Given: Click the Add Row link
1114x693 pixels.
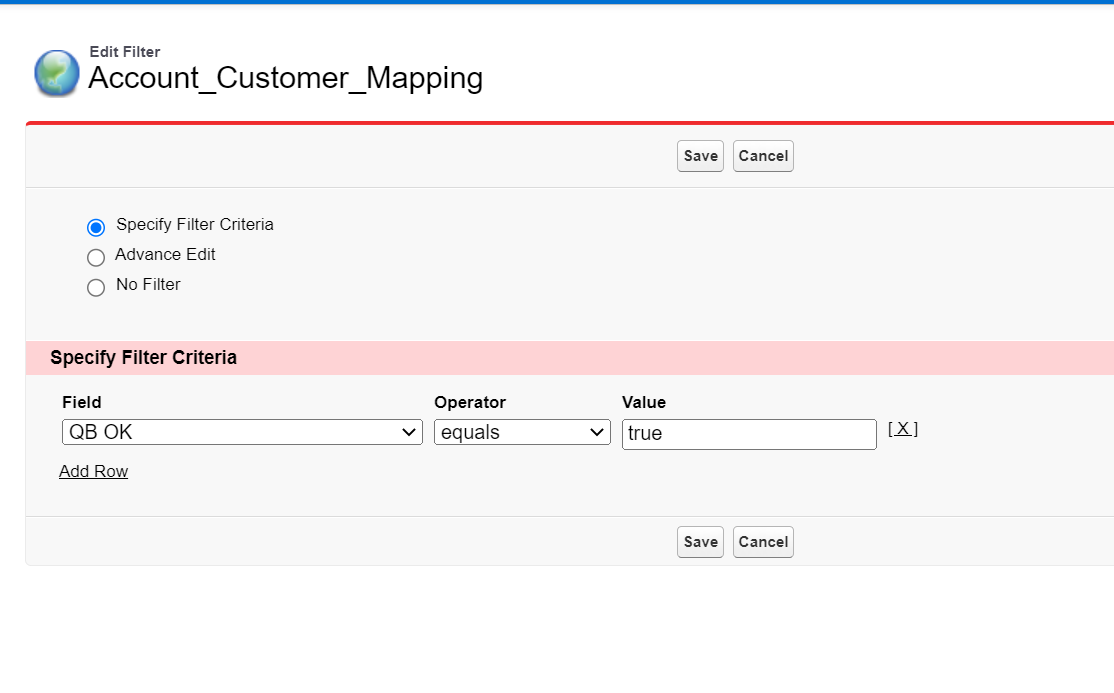Looking at the screenshot, I should [x=93, y=471].
